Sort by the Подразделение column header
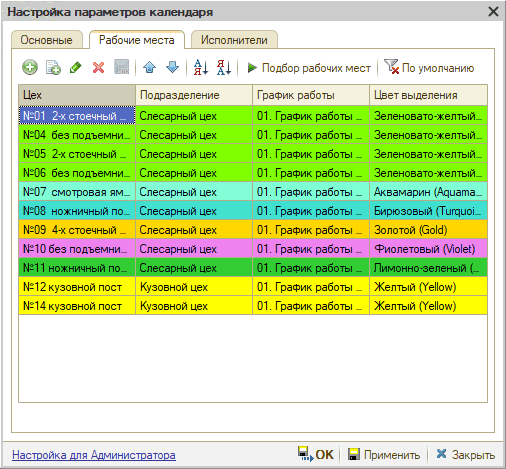Image resolution: width=506 pixels, height=469 pixels. coord(194,95)
